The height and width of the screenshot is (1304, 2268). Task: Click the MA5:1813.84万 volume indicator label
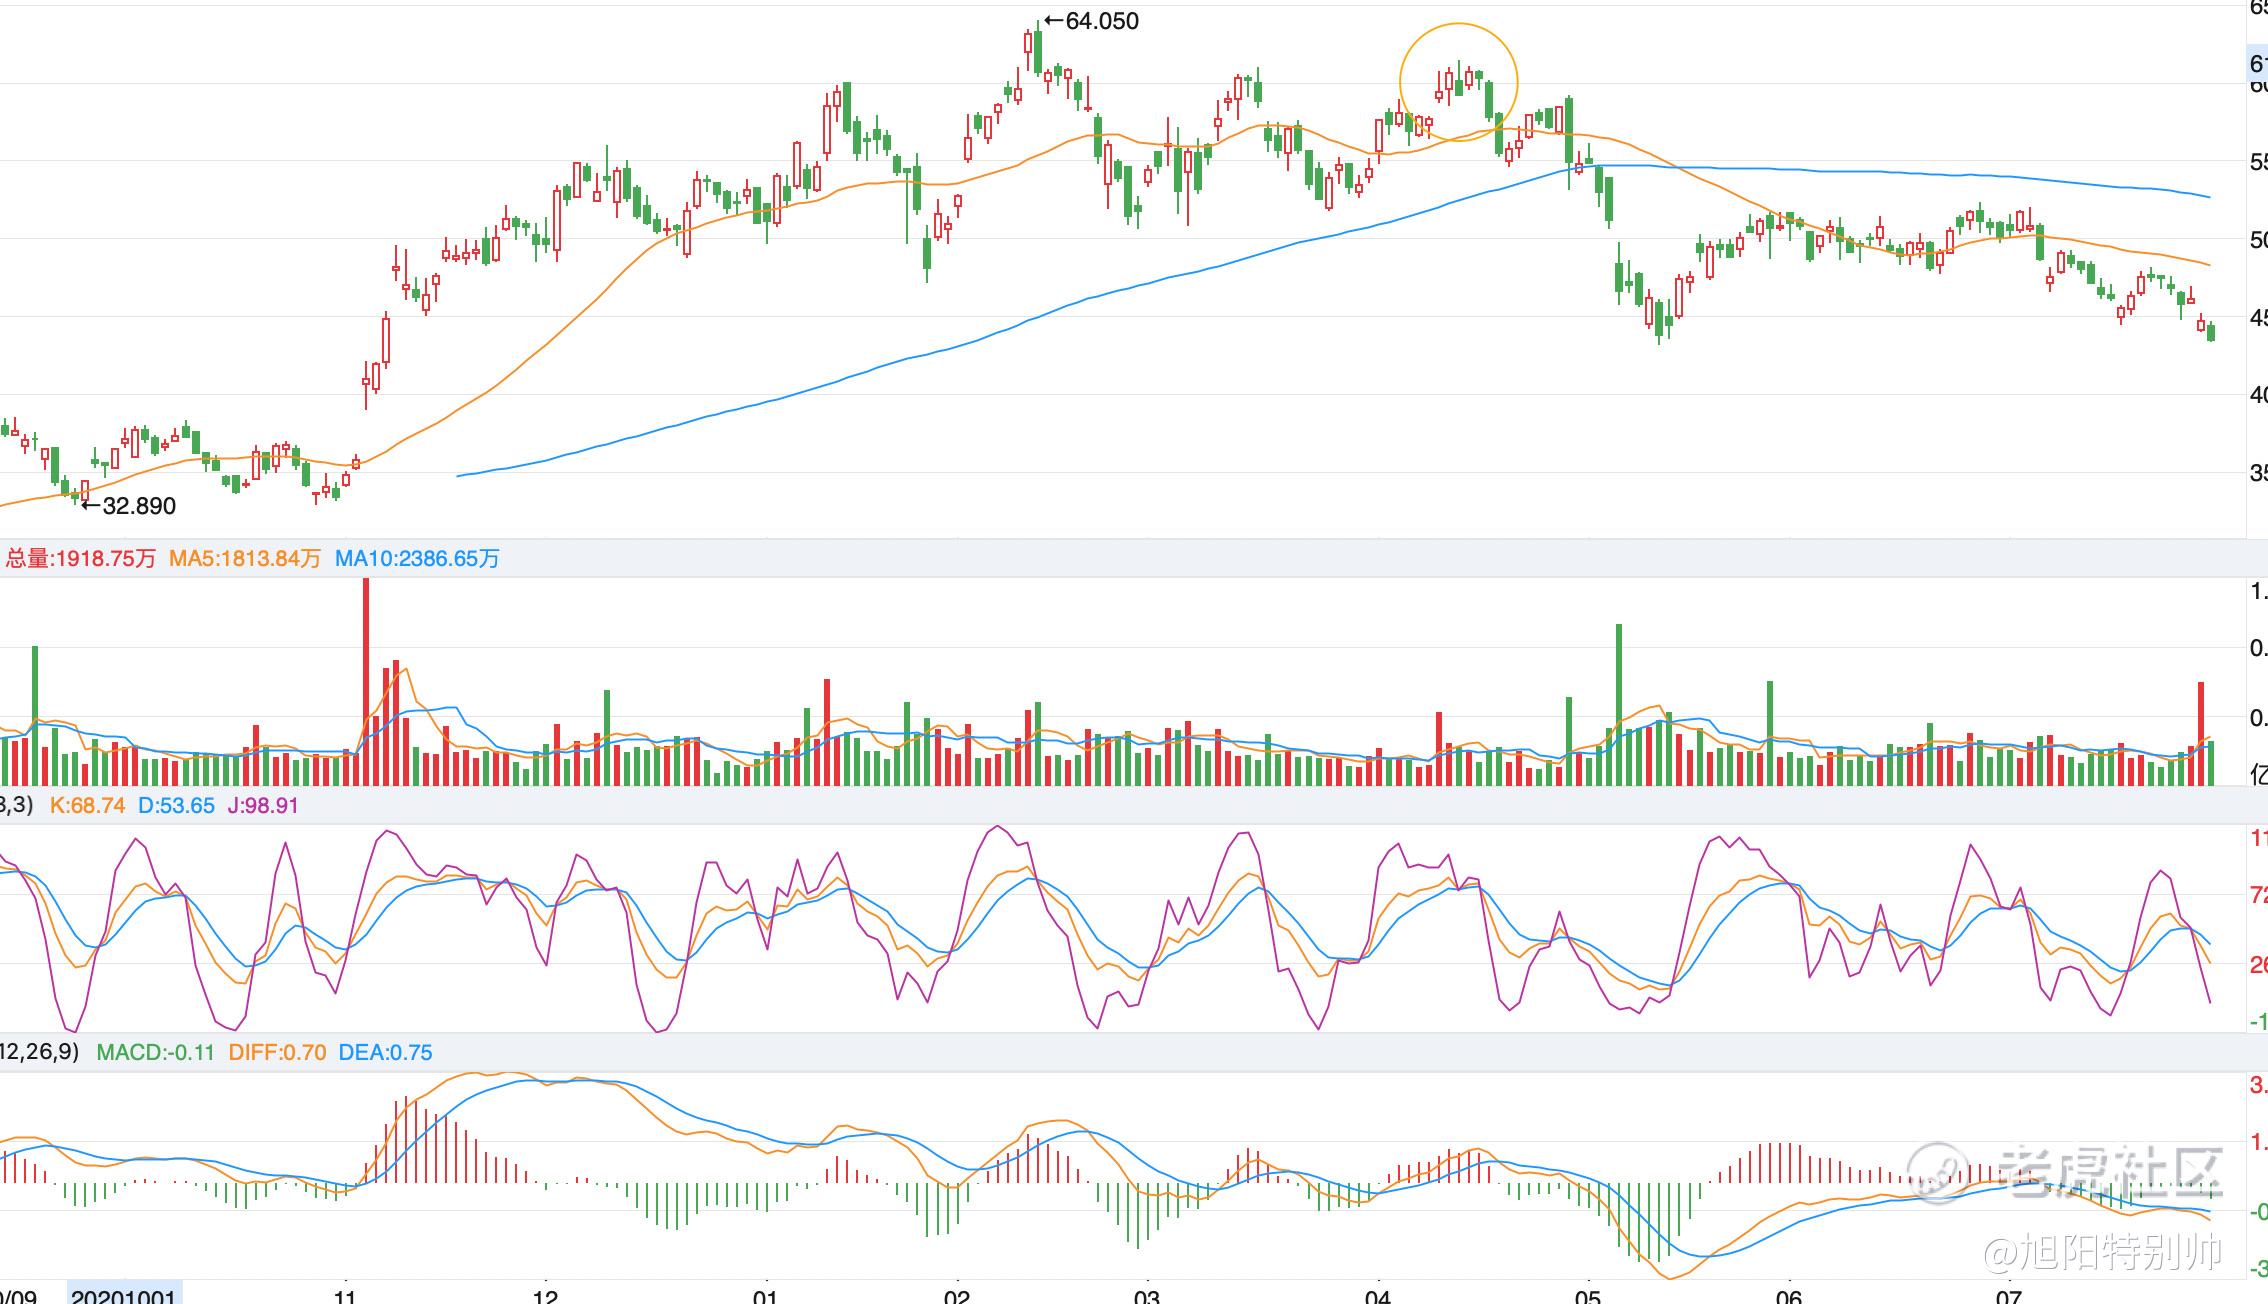[244, 559]
